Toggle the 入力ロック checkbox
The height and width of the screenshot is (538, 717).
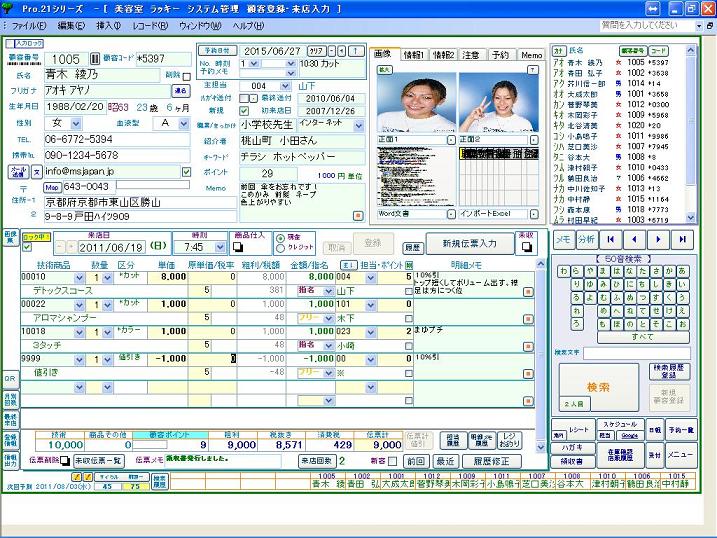[x=10, y=43]
